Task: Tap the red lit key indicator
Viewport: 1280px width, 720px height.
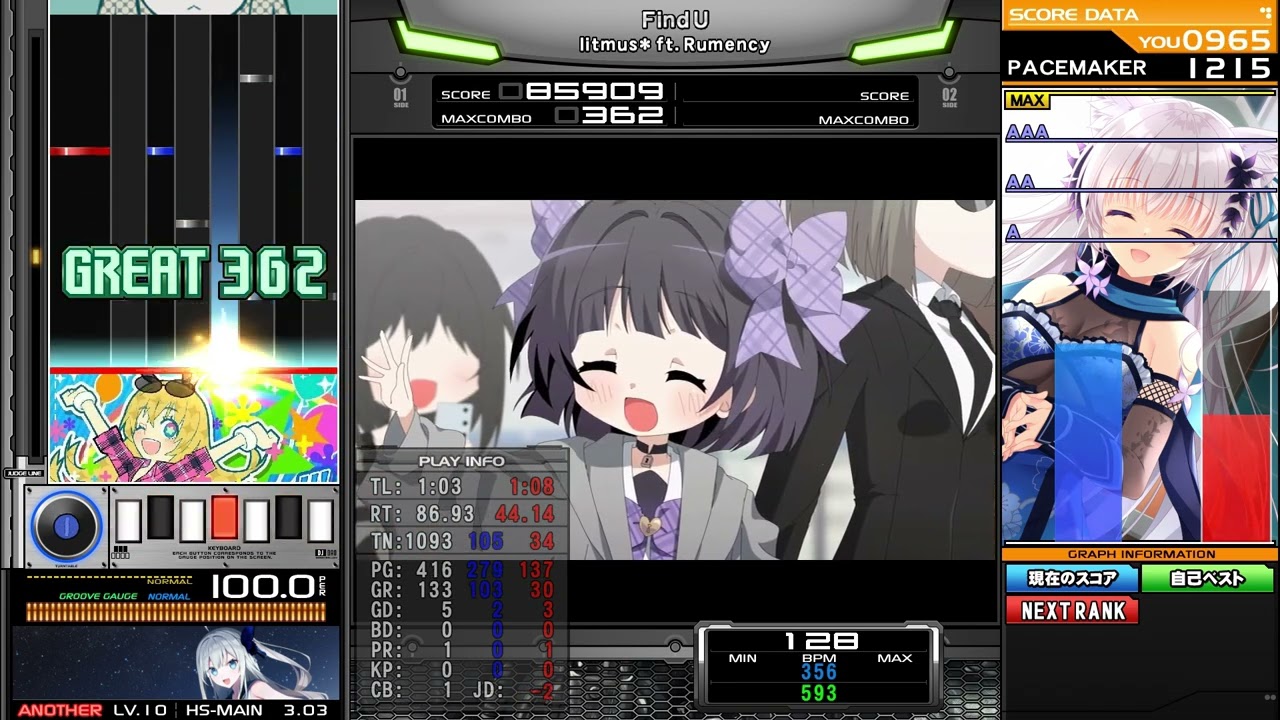Action: [224, 519]
